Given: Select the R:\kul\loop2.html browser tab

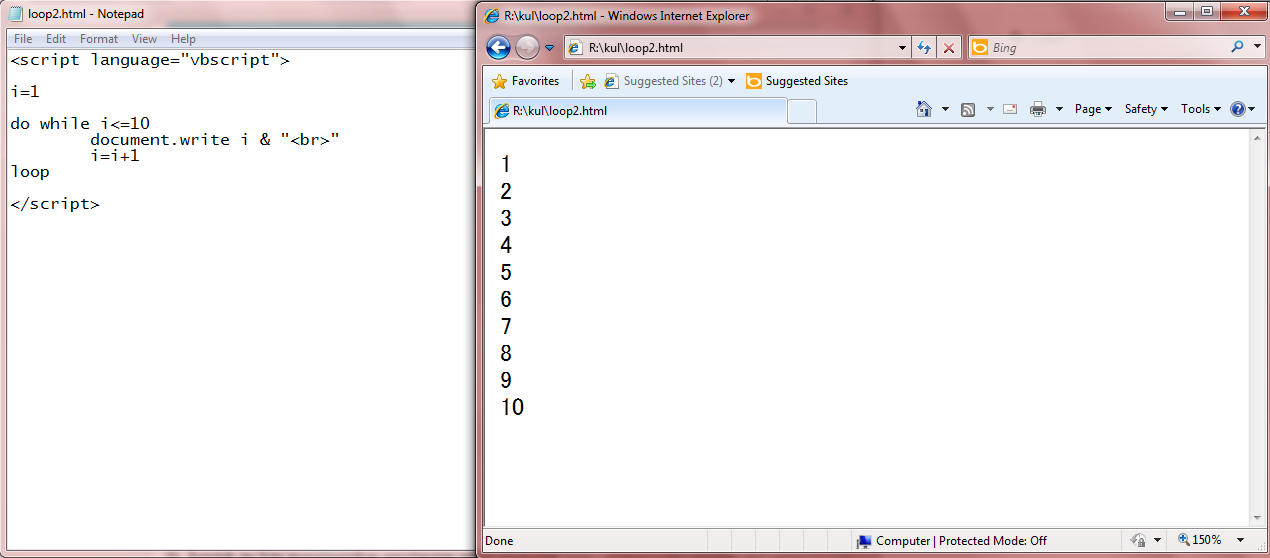Looking at the screenshot, I should tap(636, 111).
